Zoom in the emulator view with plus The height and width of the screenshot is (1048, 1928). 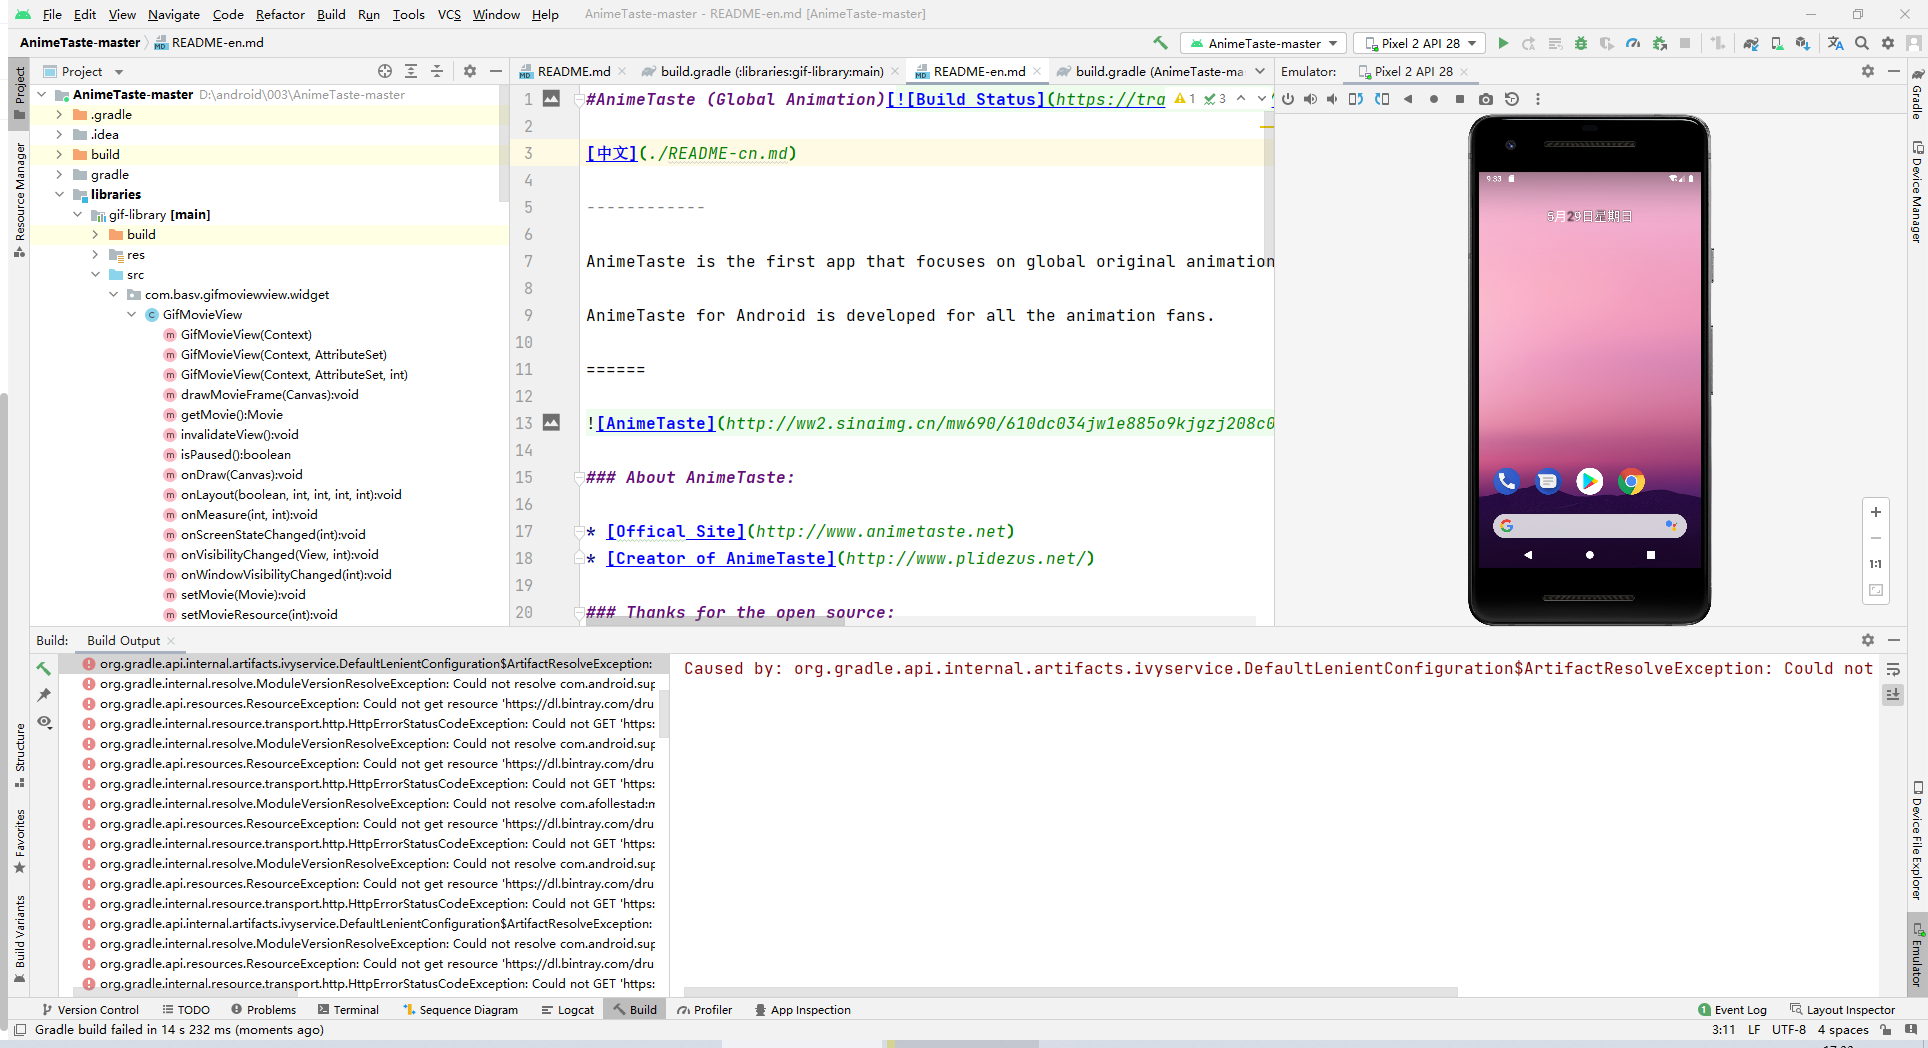coord(1876,512)
